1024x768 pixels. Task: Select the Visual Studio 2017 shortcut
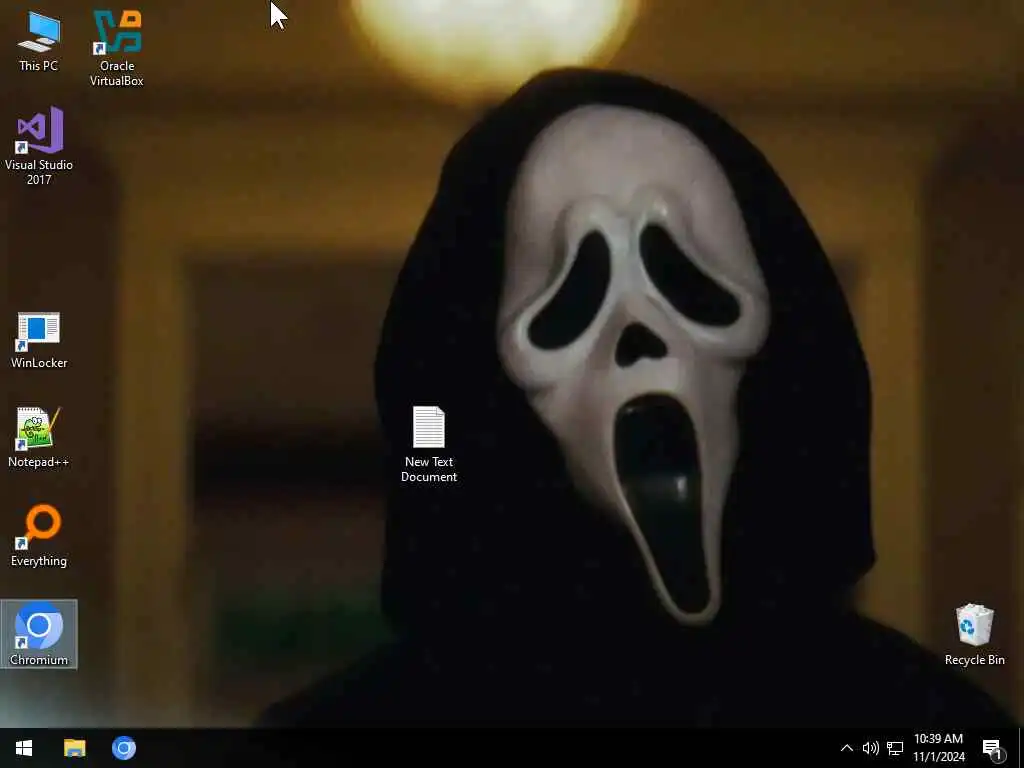pos(39,146)
